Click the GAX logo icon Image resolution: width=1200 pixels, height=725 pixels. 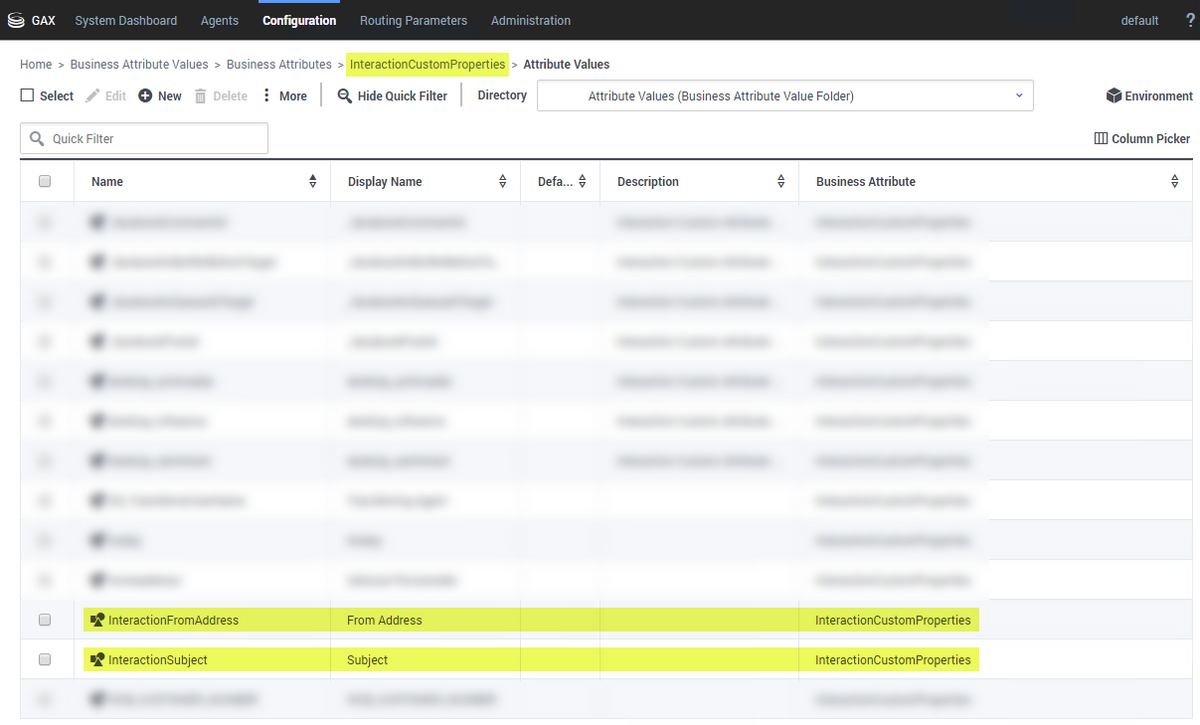point(16,20)
